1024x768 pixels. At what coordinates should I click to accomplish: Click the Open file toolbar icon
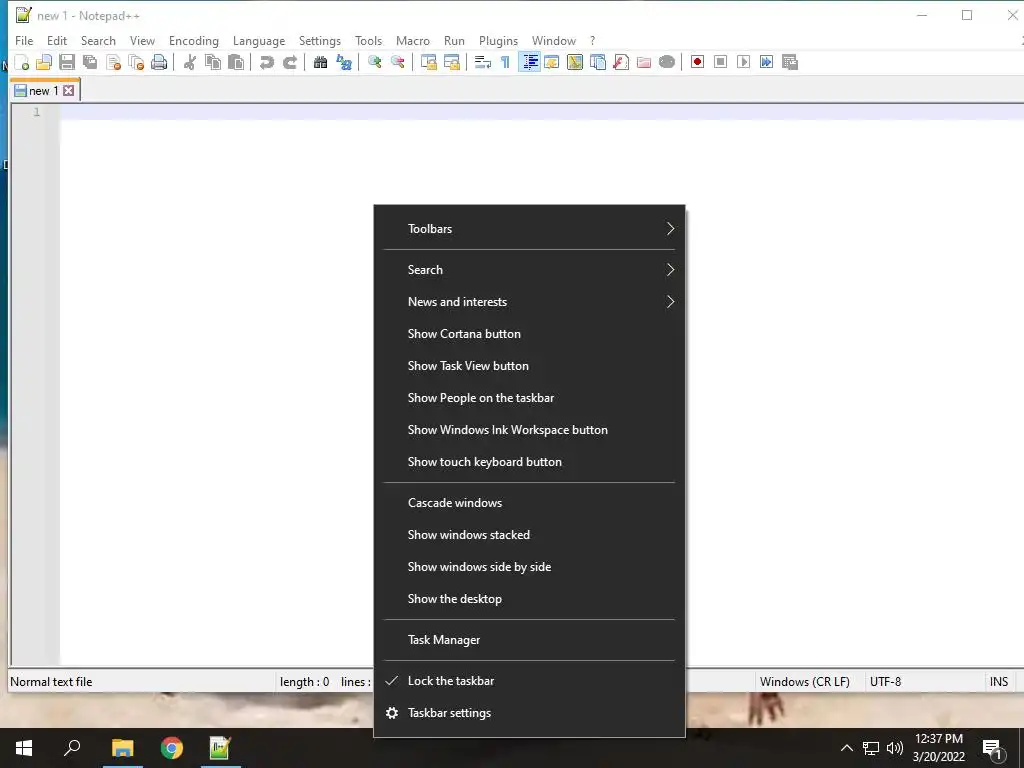click(x=44, y=62)
